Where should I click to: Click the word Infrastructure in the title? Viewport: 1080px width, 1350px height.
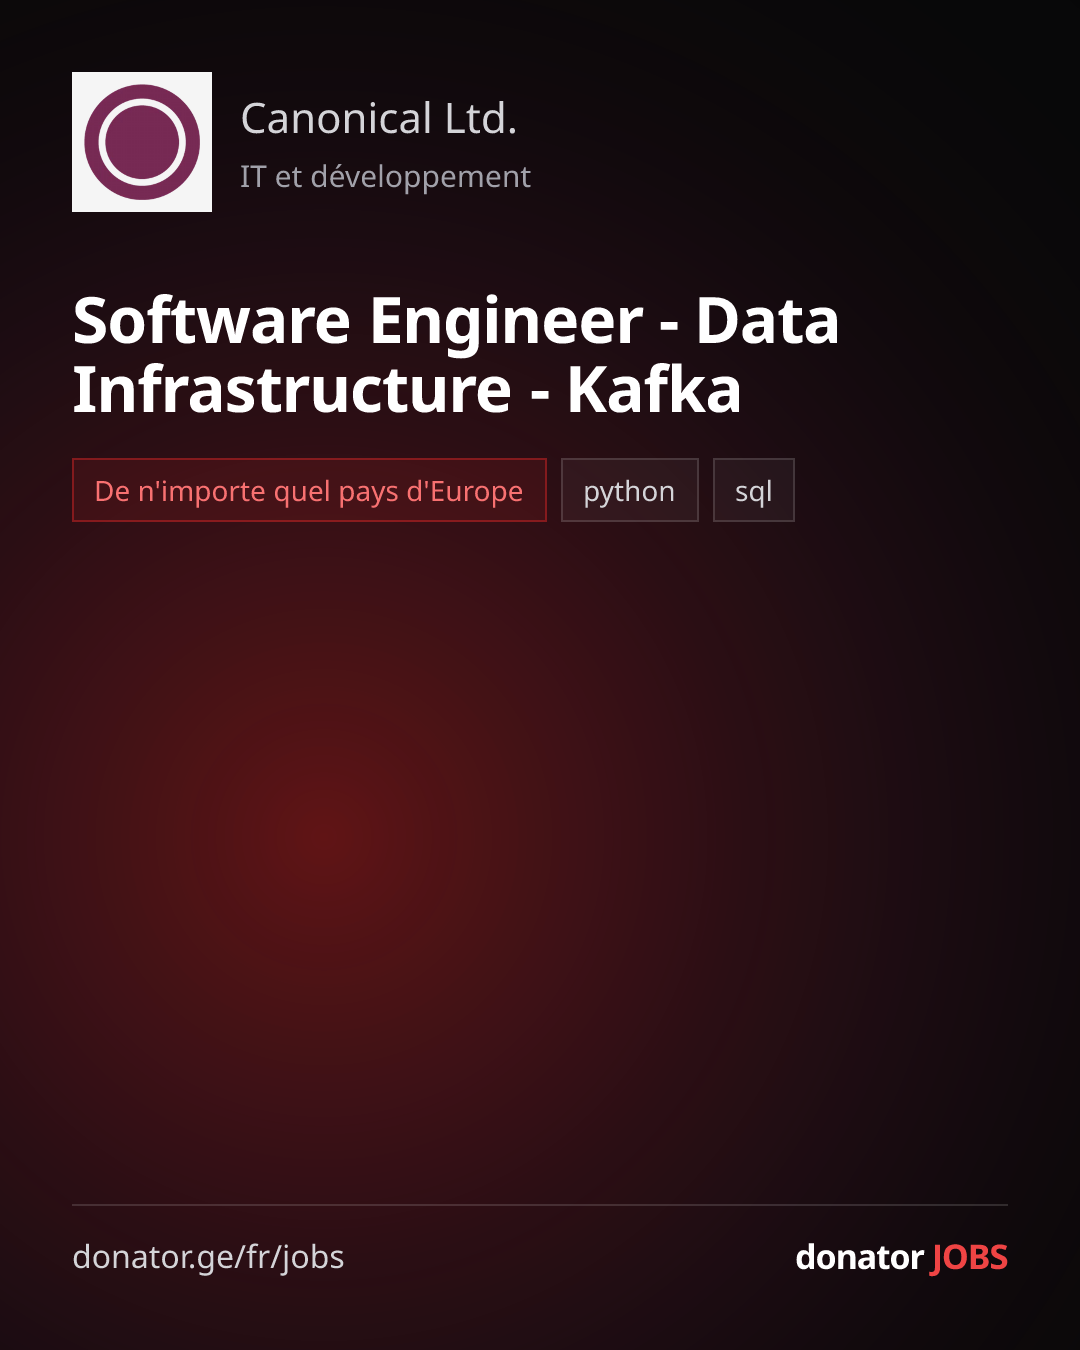click(292, 389)
